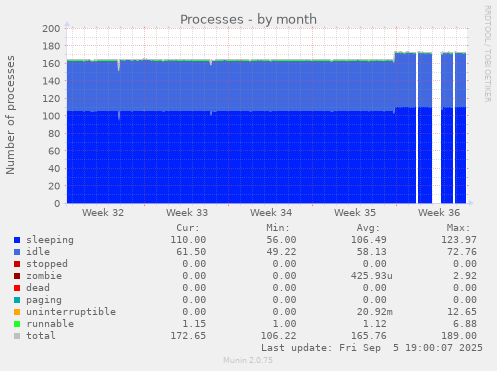
Task: Click the 'idle' legend label
Action: [38, 252]
